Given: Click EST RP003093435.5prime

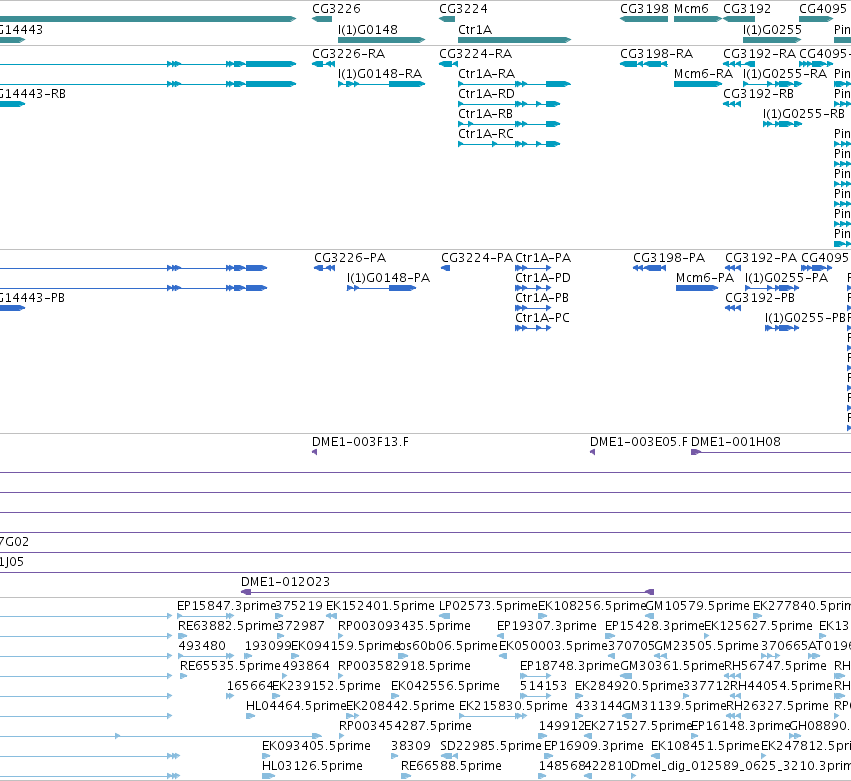Looking at the screenshot, I should 404,626.
